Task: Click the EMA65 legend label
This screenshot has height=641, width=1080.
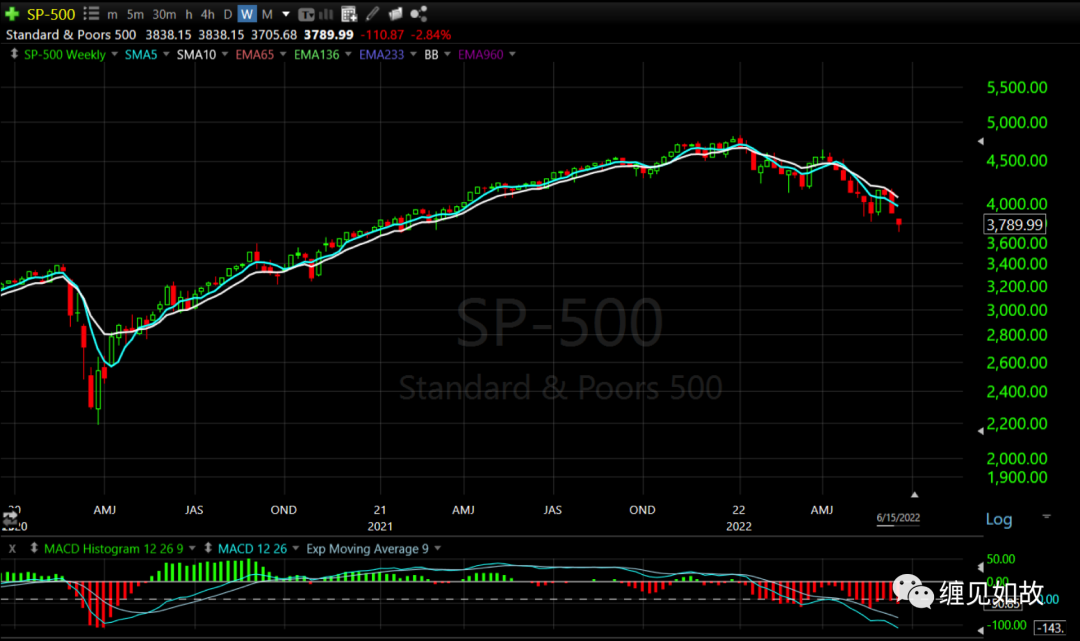Action: [255, 54]
